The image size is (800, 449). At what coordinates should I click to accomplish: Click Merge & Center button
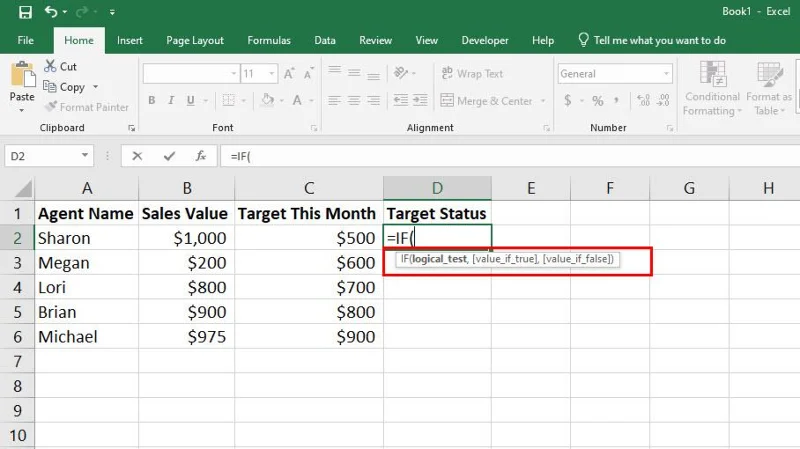[x=486, y=101]
